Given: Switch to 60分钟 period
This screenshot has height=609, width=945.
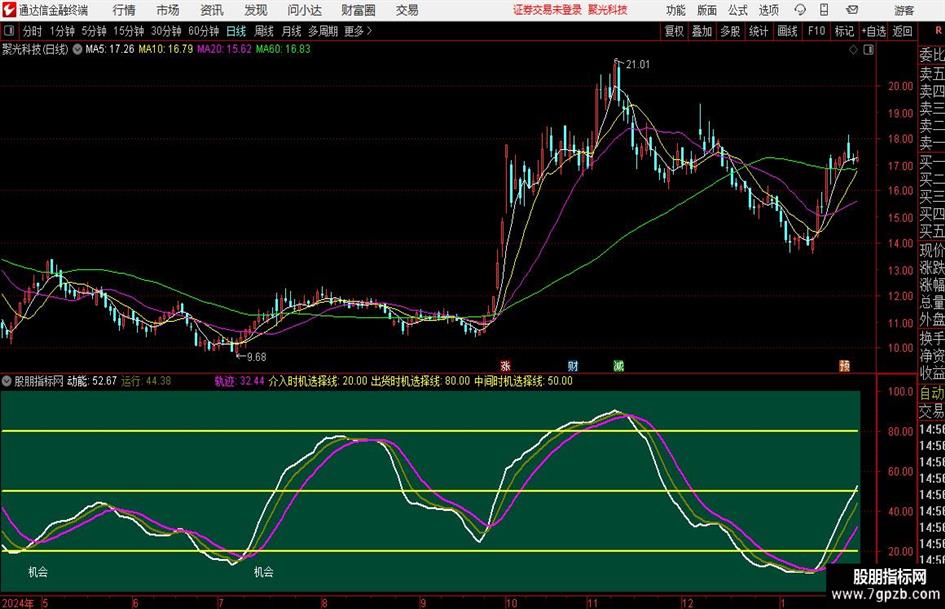Looking at the screenshot, I should click(203, 31).
